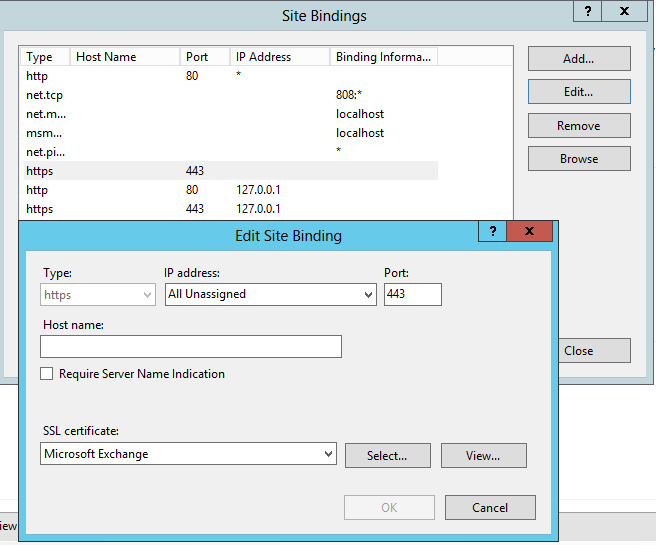Sort bindings by Port column header

tap(205, 57)
